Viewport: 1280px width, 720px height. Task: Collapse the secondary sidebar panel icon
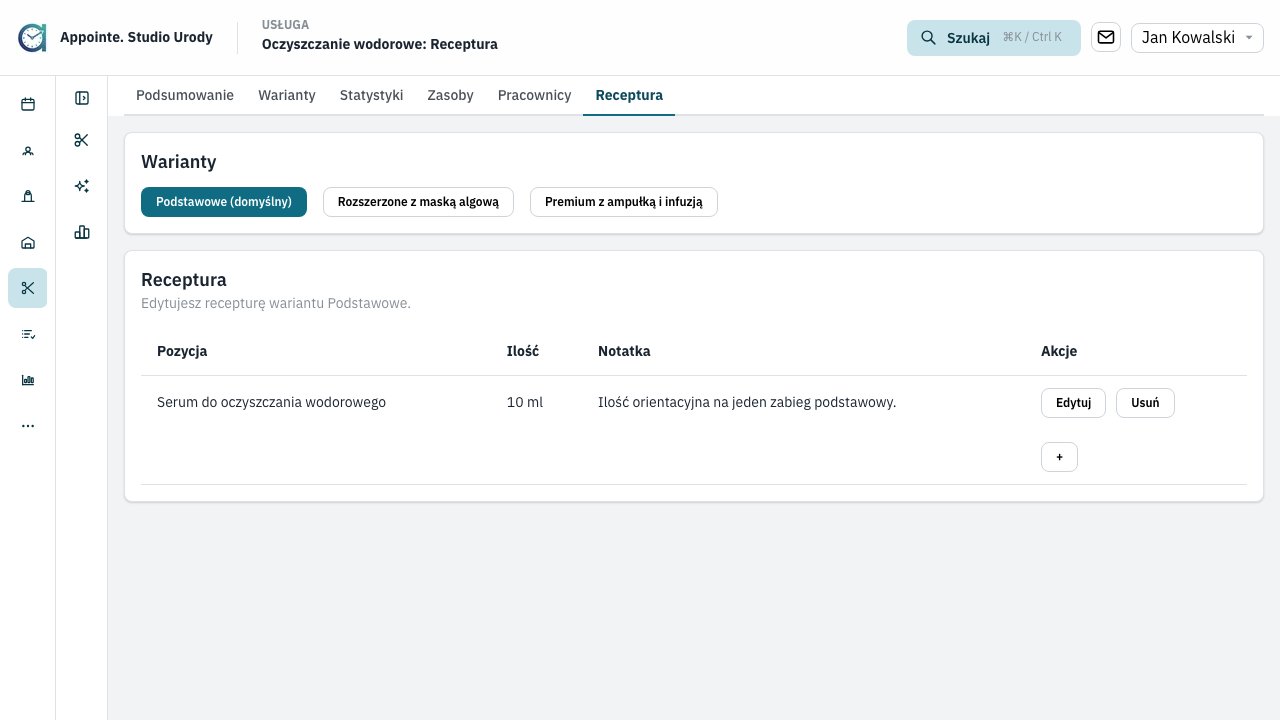(x=82, y=98)
